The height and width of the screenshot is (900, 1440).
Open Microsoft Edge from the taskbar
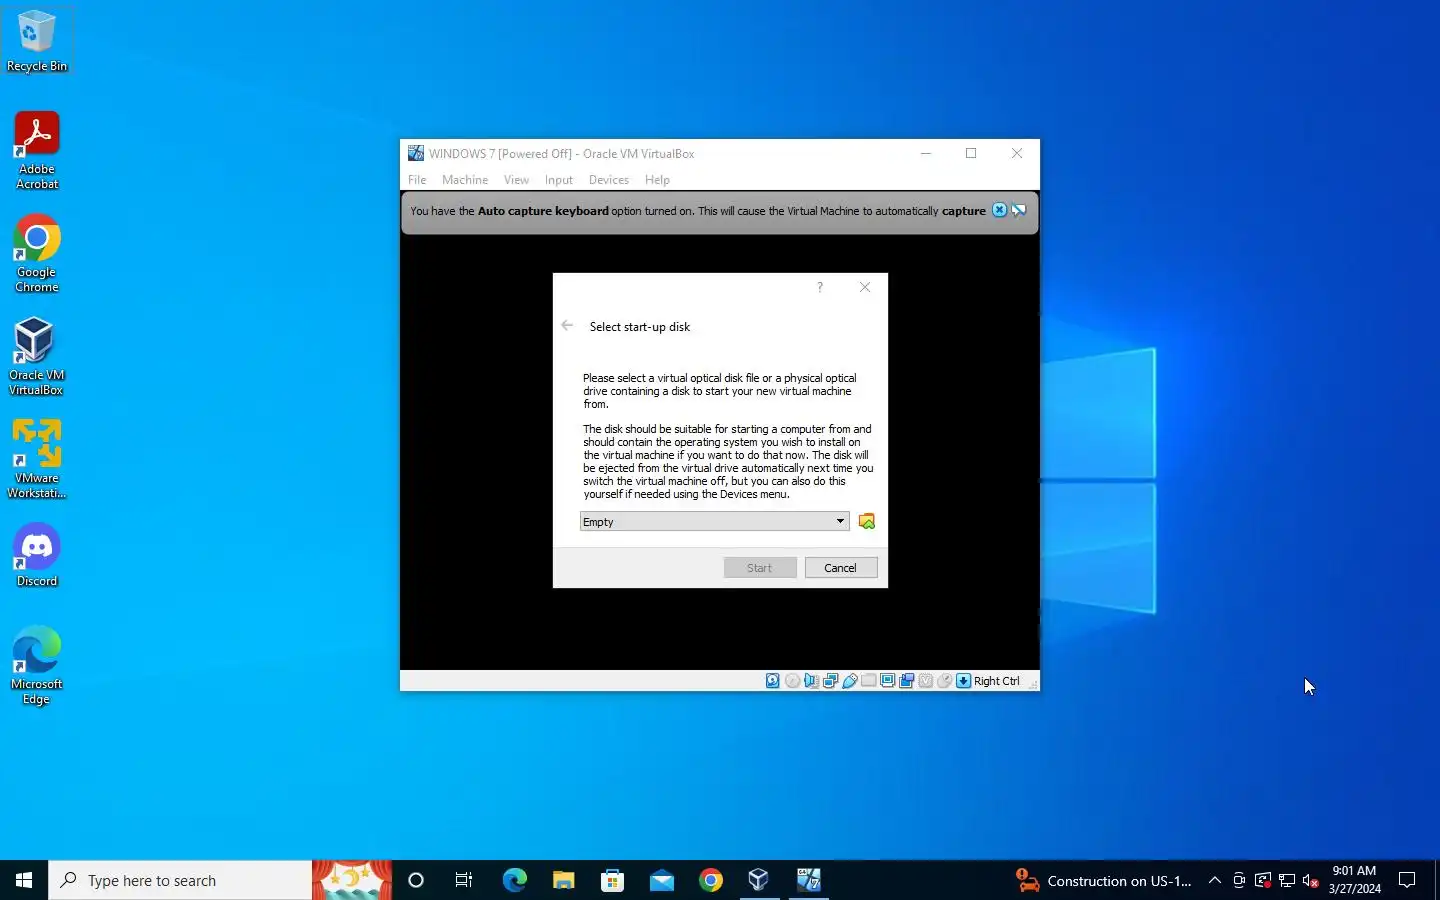tap(514, 880)
